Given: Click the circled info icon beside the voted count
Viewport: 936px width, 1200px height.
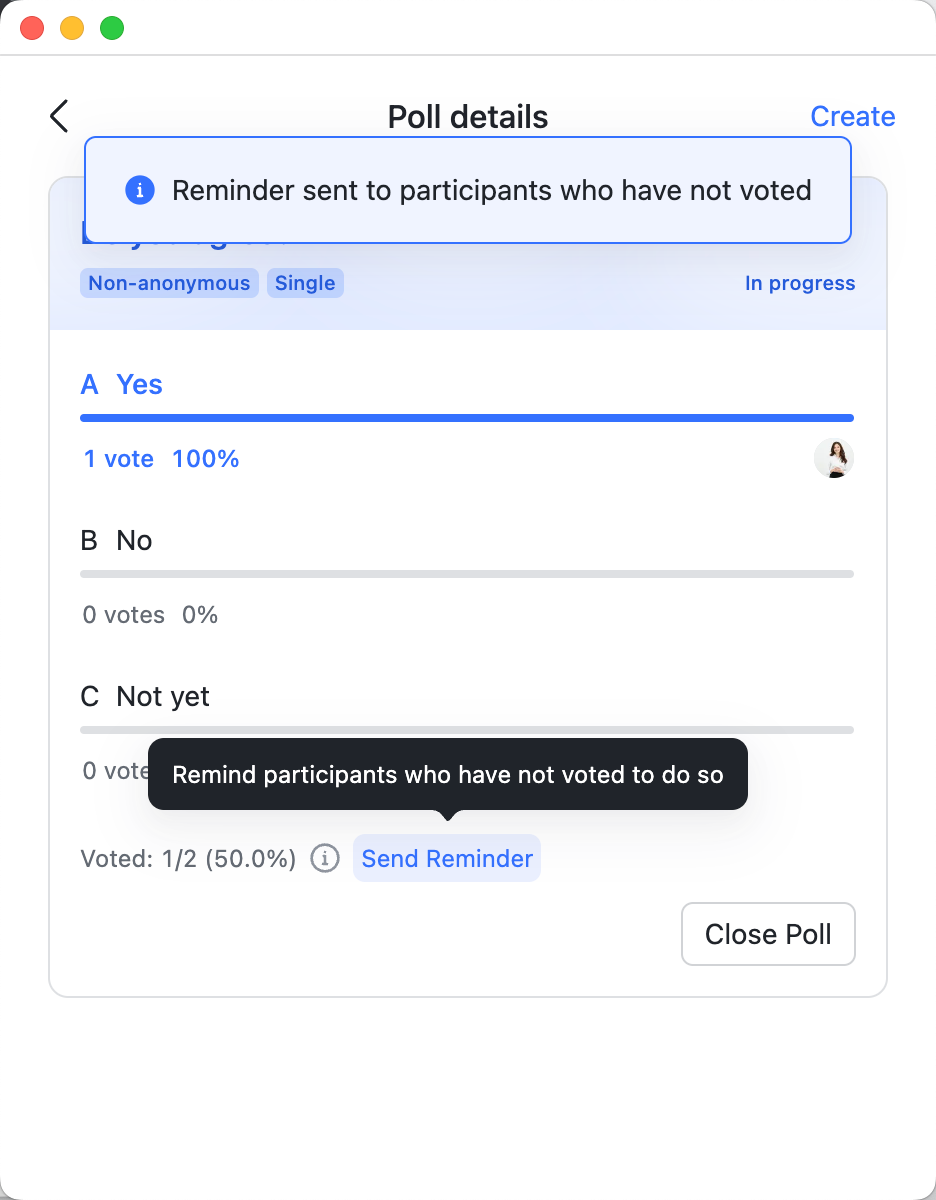Looking at the screenshot, I should click(x=324, y=858).
